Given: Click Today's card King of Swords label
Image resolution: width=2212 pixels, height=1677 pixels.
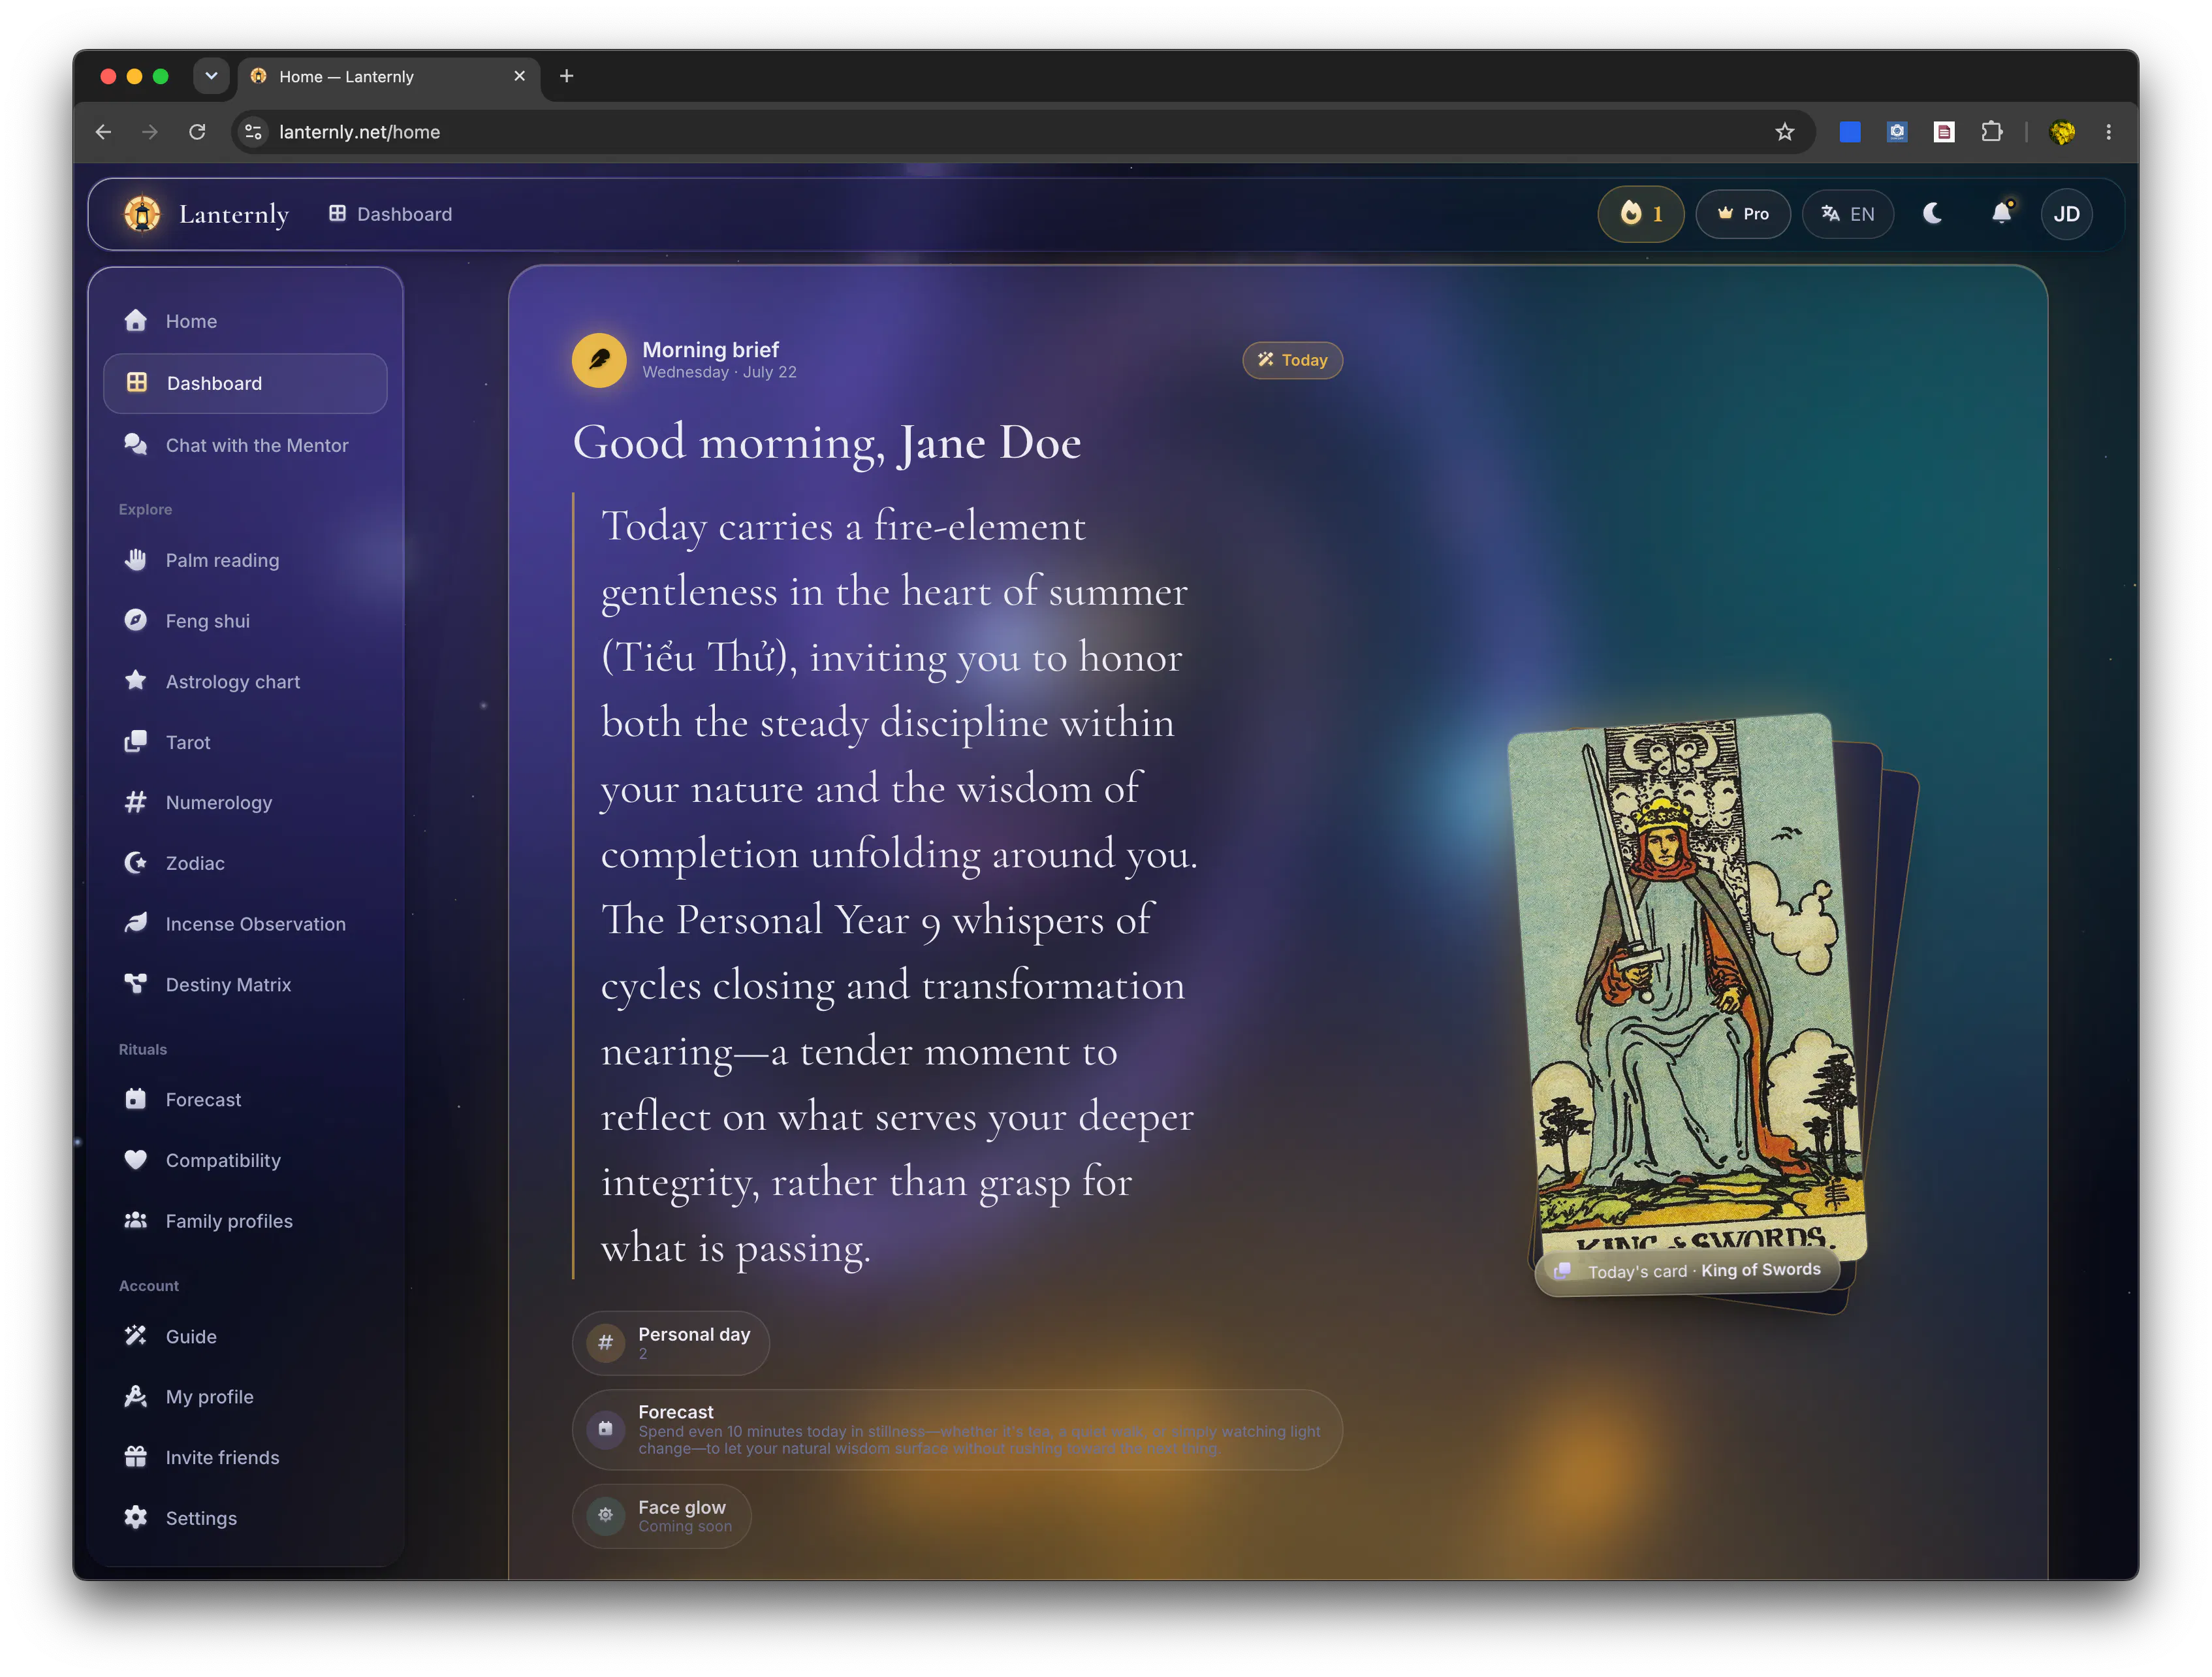Looking at the screenshot, I should click(1688, 1271).
